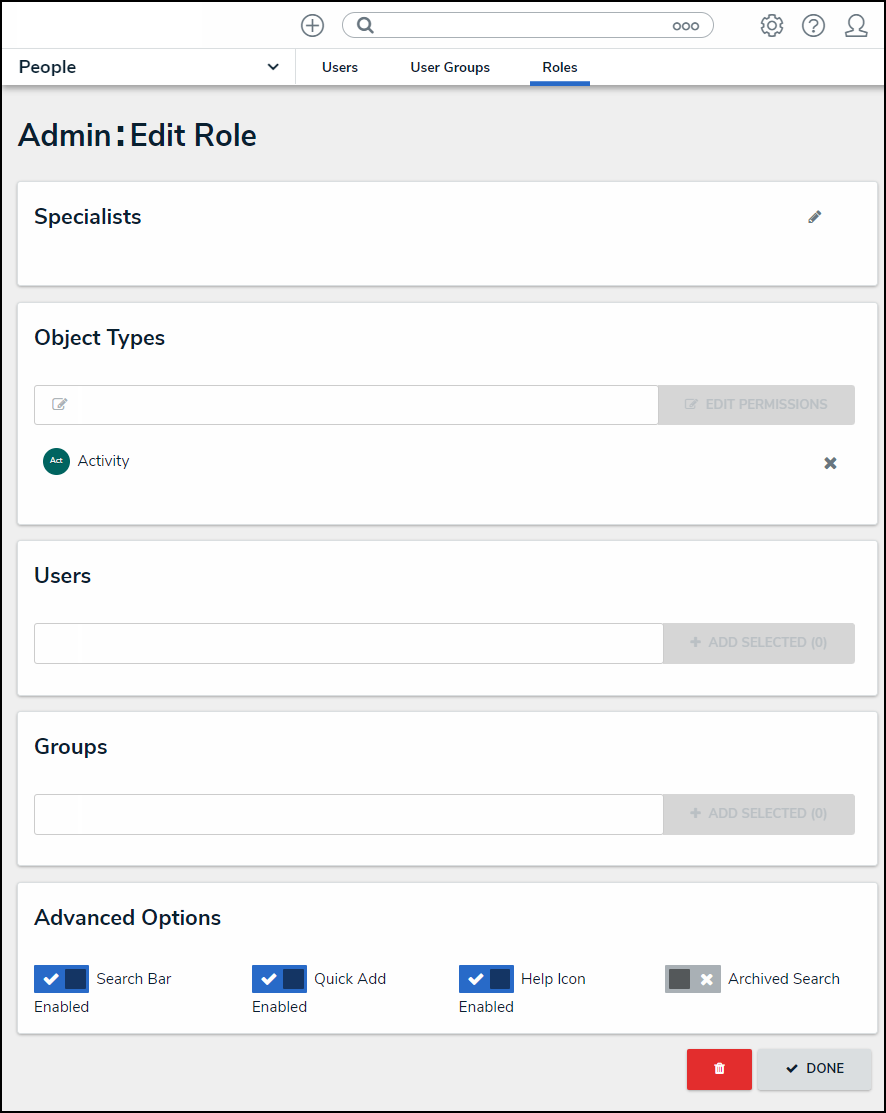Screen dimensions: 886x1113
Task: Open the settings gear icon
Action: click(771, 26)
